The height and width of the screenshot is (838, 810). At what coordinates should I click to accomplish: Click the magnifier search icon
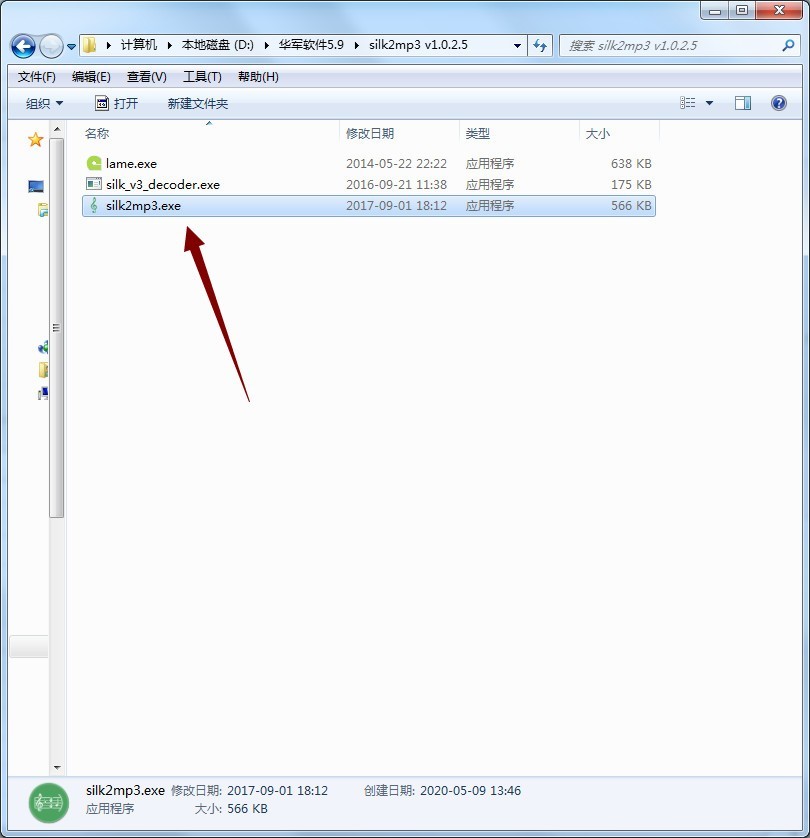coord(788,46)
